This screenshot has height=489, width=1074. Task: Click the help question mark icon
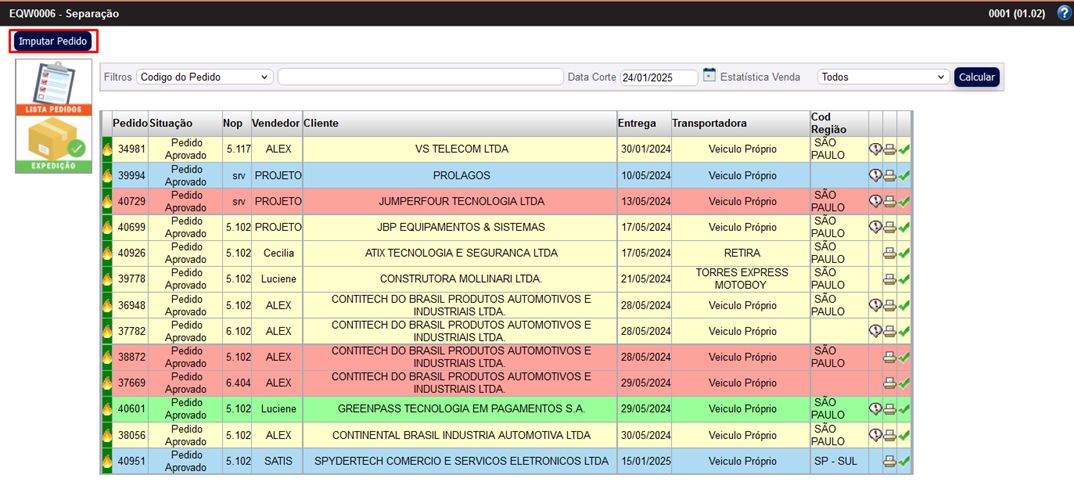1063,13
